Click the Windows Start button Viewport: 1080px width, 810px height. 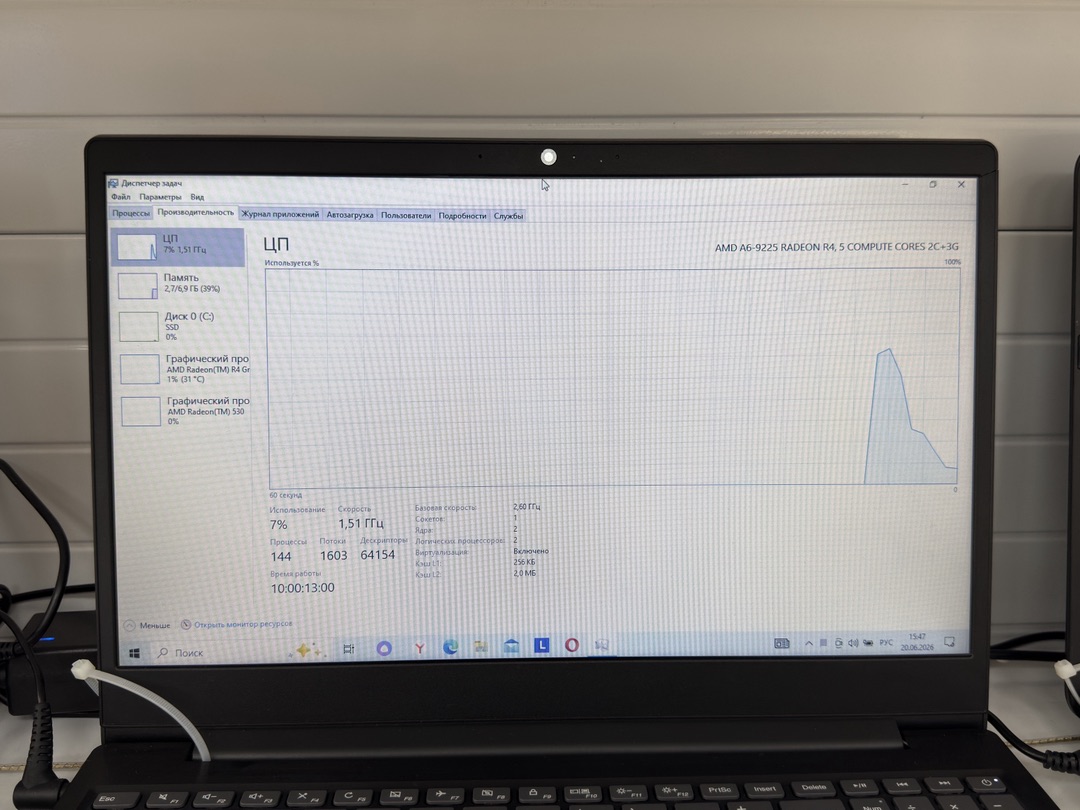point(134,653)
